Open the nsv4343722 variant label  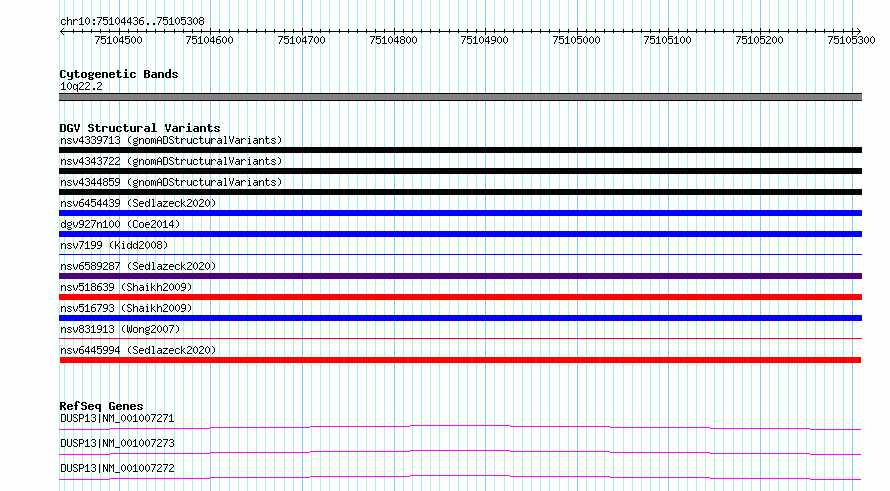pyautogui.click(x=171, y=161)
